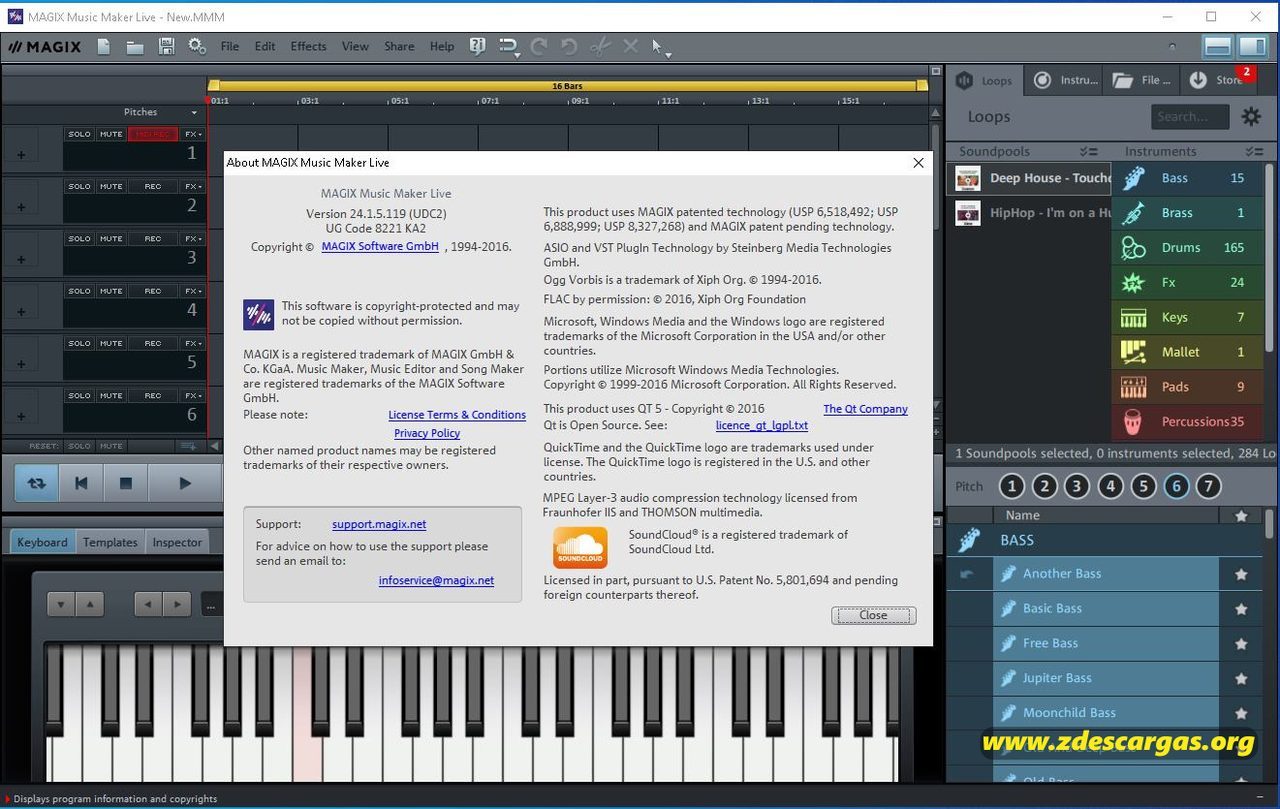The image size is (1280, 809).
Task: Switch to the Loops tab
Action: (984, 80)
